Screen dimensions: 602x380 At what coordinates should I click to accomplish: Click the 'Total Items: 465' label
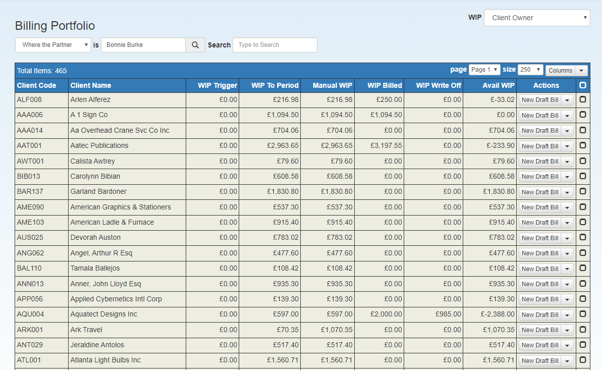point(42,71)
